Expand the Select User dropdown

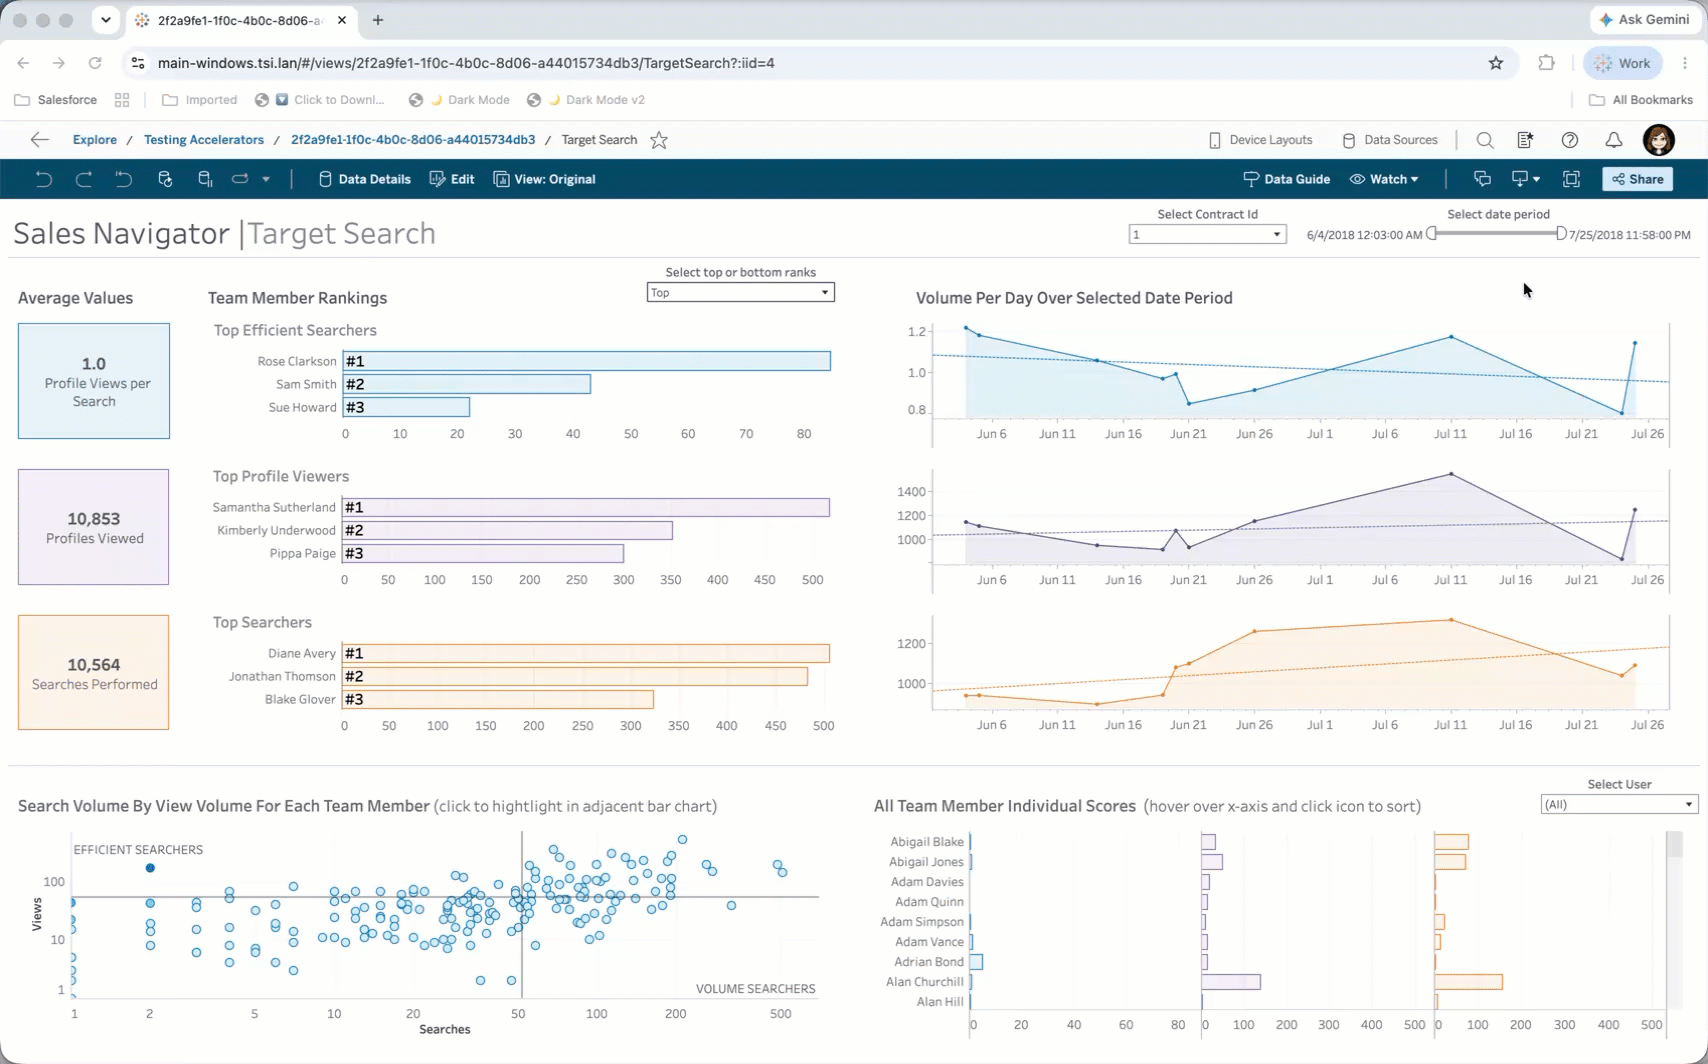point(1619,804)
